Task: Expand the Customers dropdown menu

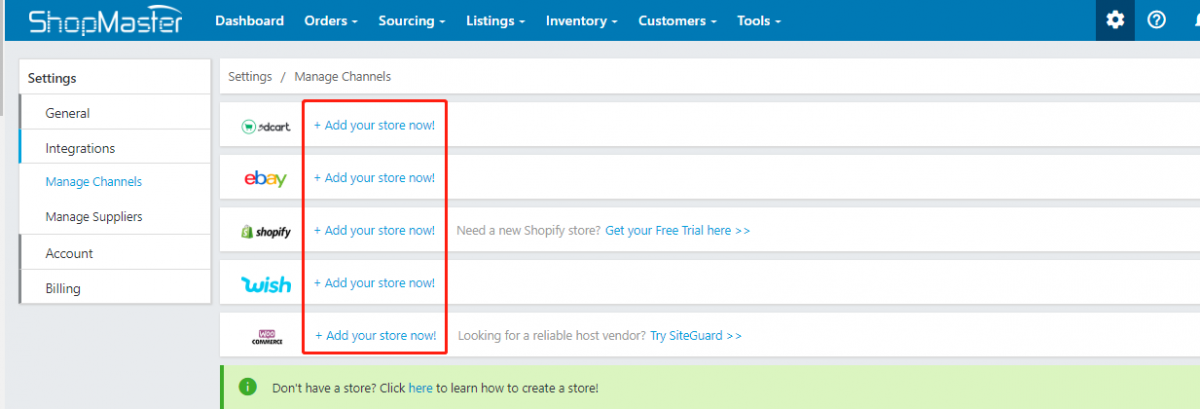Action: click(x=677, y=21)
